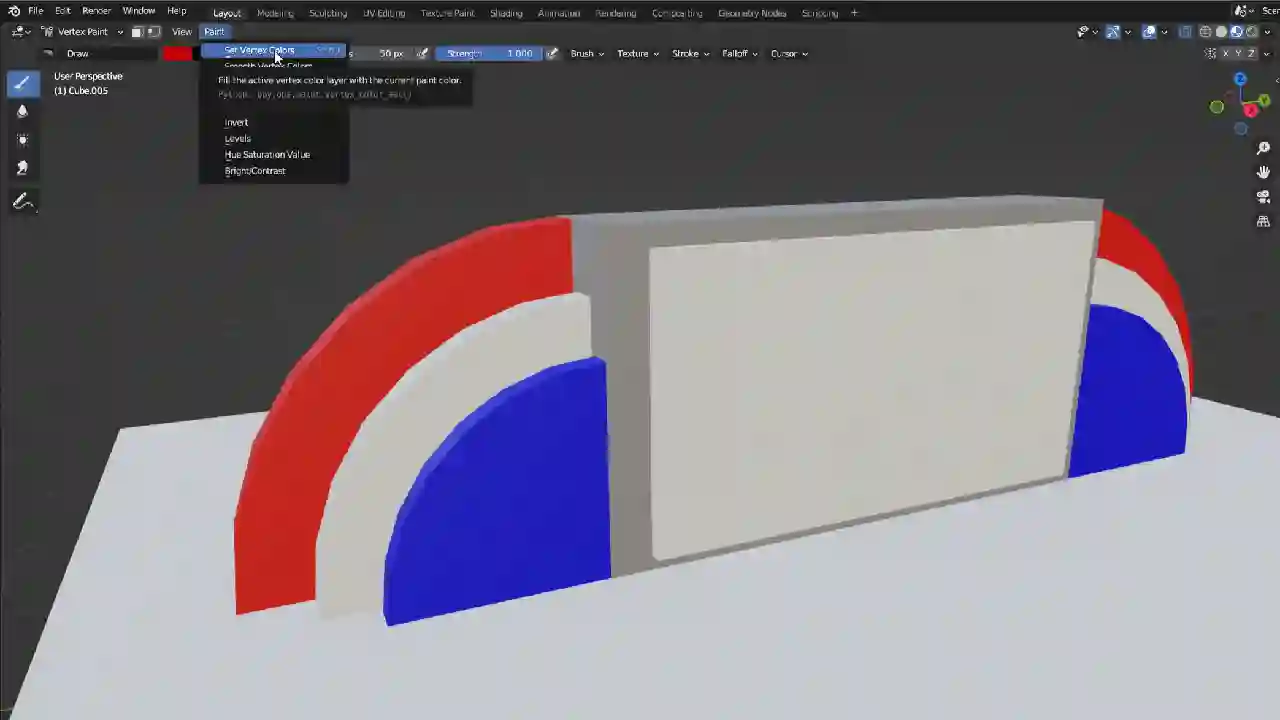Viewport: 1280px width, 720px height.
Task: Click Hue Saturation Value menu entry
Action: [x=267, y=154]
